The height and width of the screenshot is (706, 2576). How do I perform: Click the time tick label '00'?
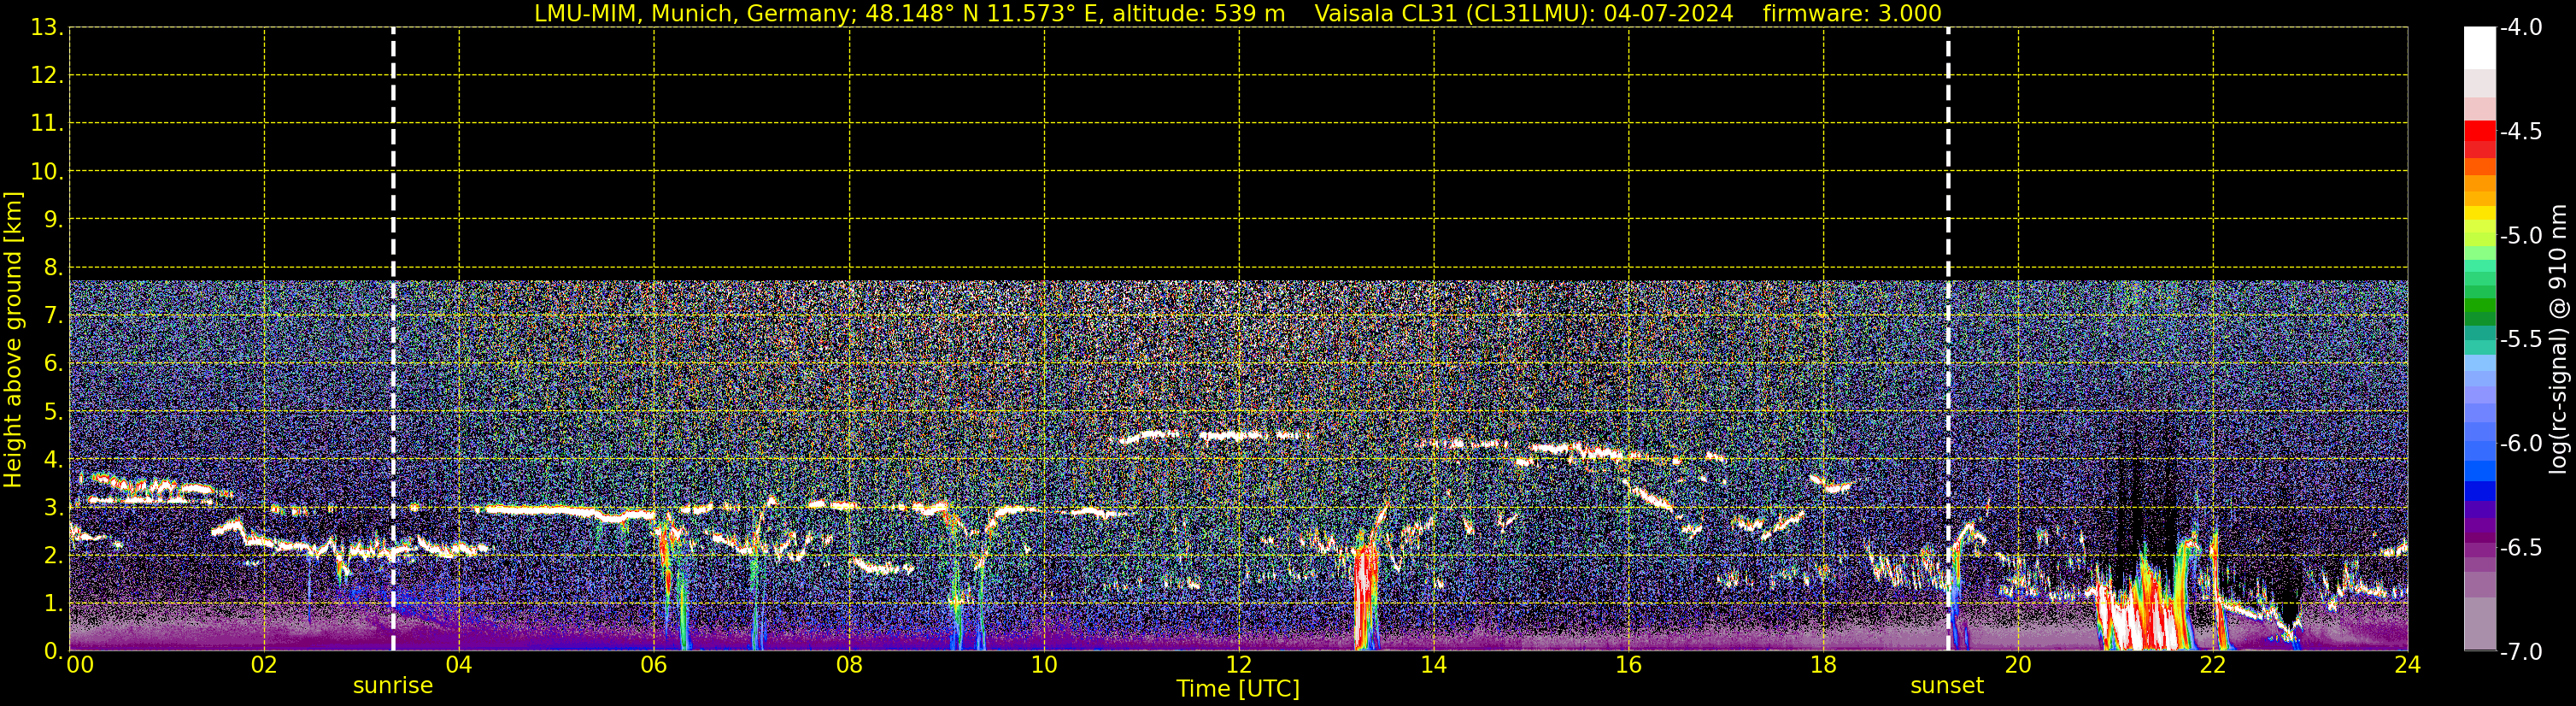pyautogui.click(x=80, y=665)
